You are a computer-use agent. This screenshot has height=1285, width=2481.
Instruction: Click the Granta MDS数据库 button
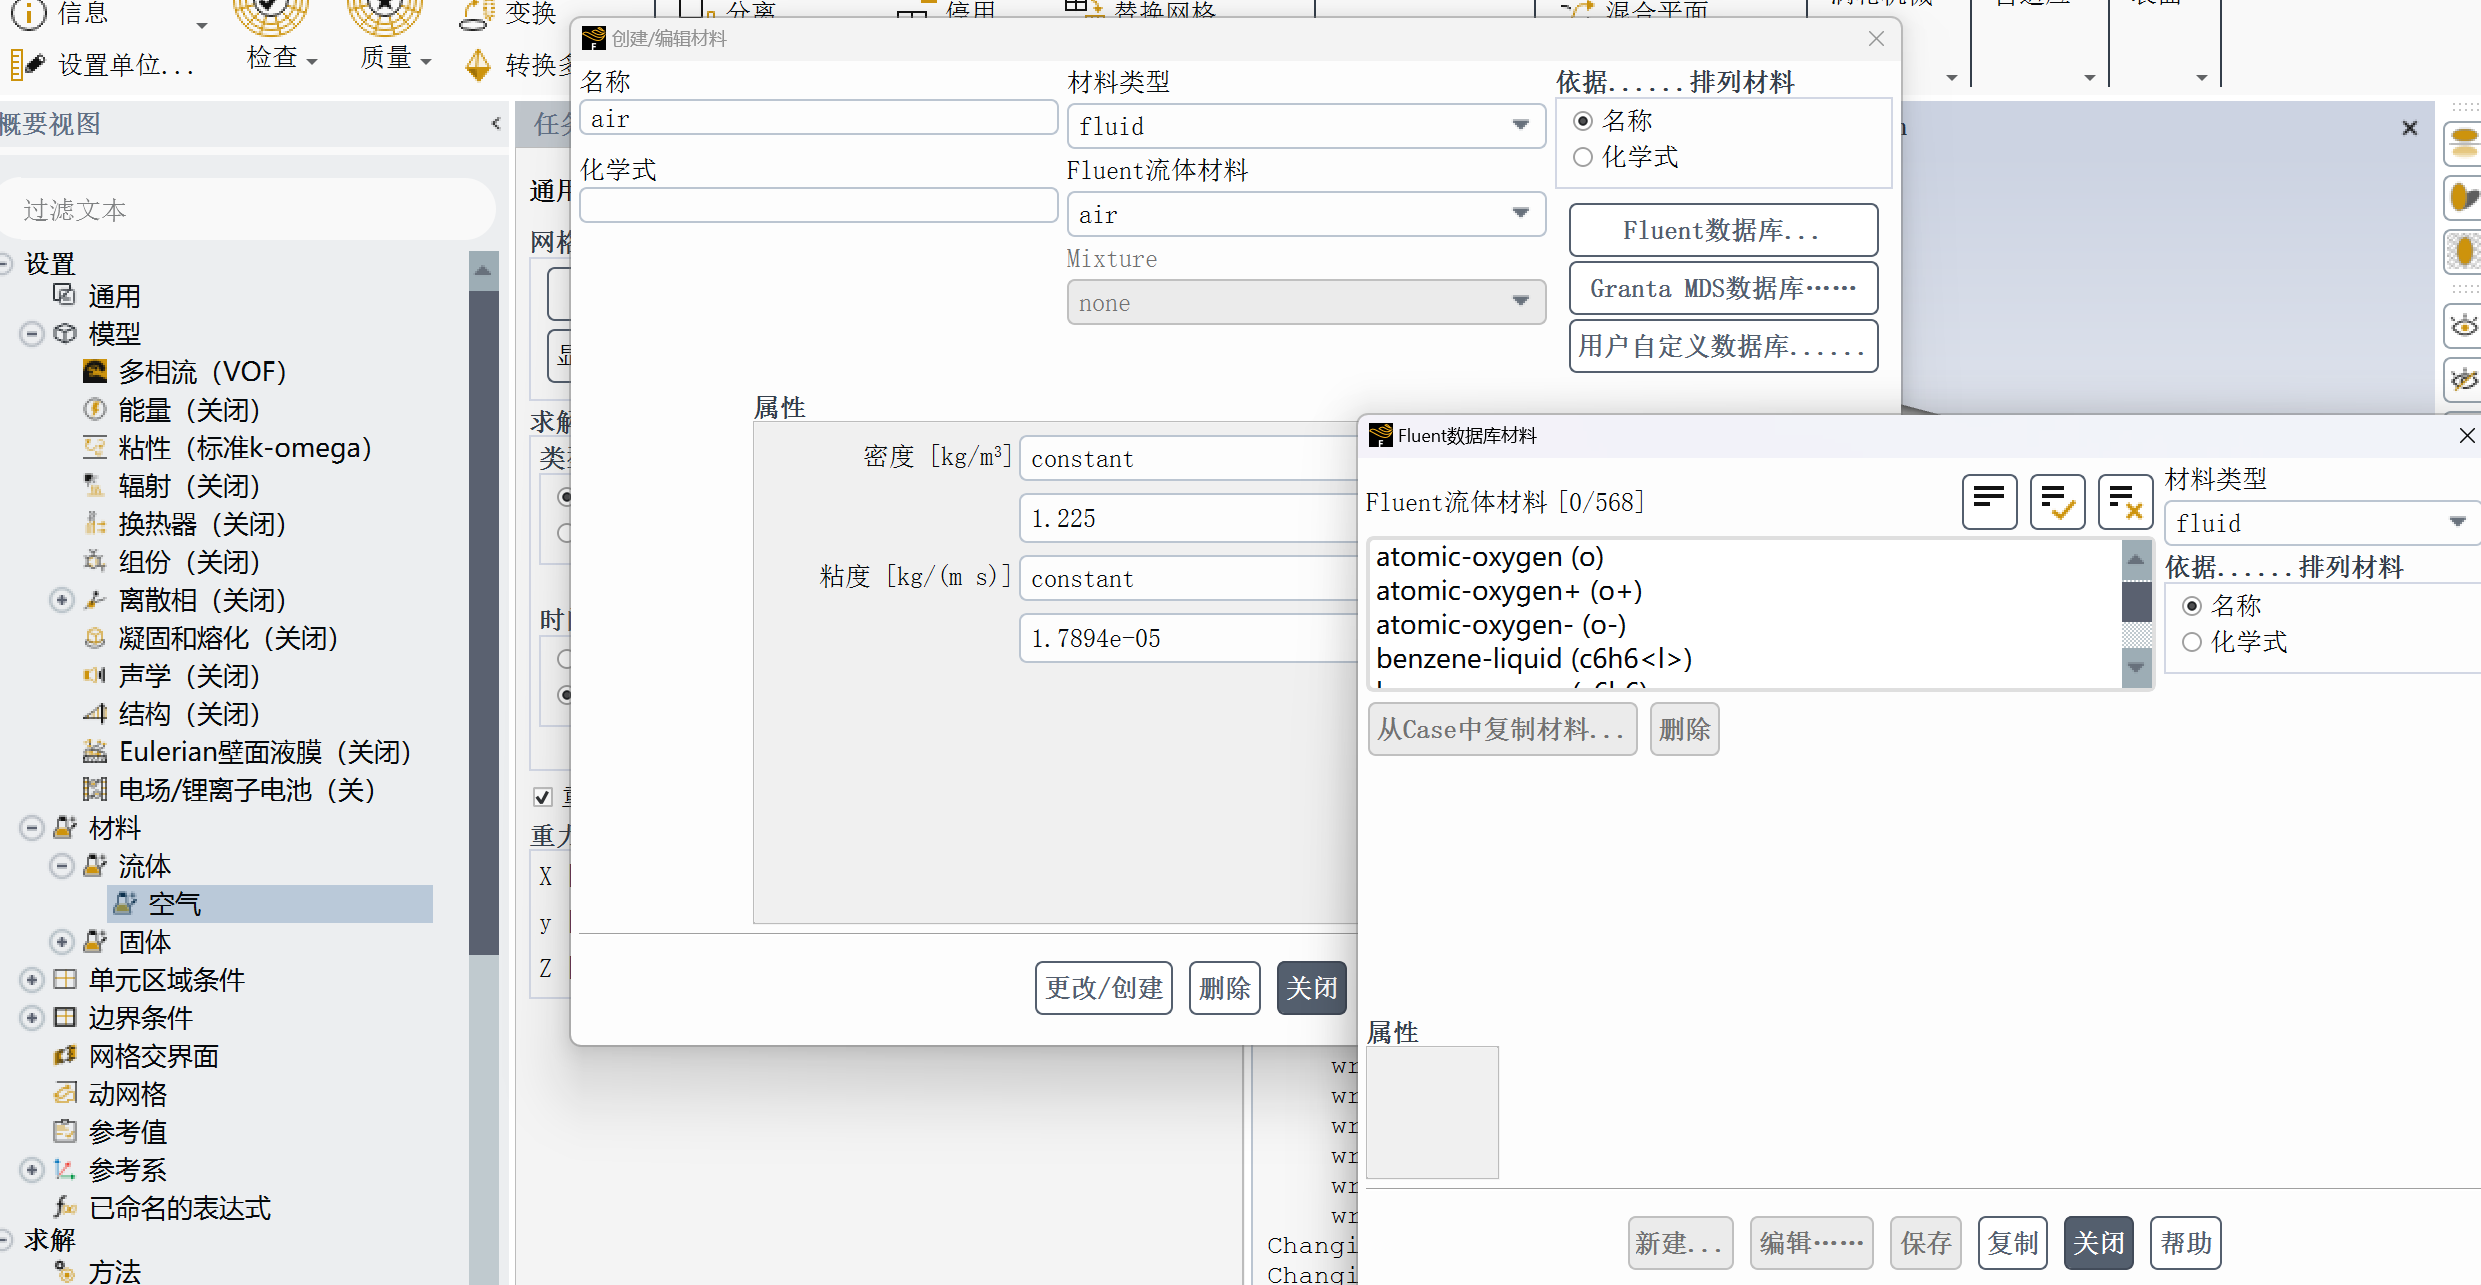(1723, 288)
